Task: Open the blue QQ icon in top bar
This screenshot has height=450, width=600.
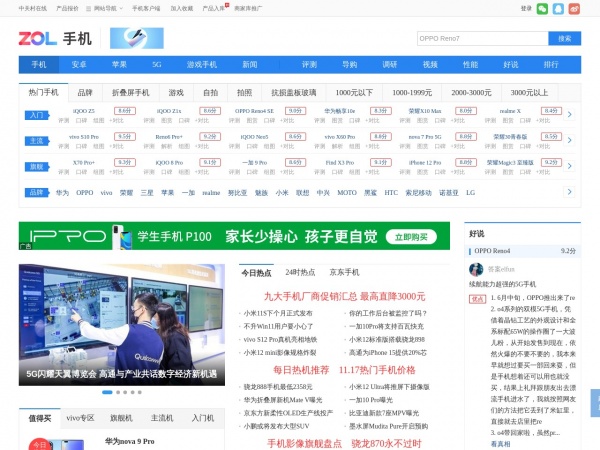Action: pyautogui.click(x=558, y=8)
